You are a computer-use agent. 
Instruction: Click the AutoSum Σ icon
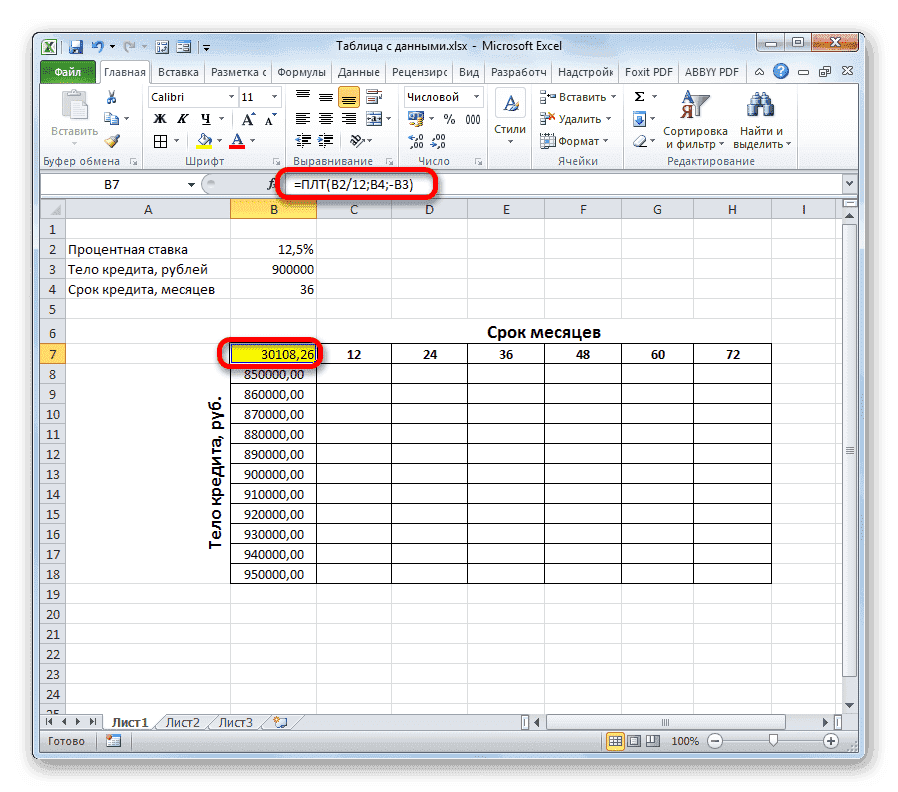coord(640,96)
